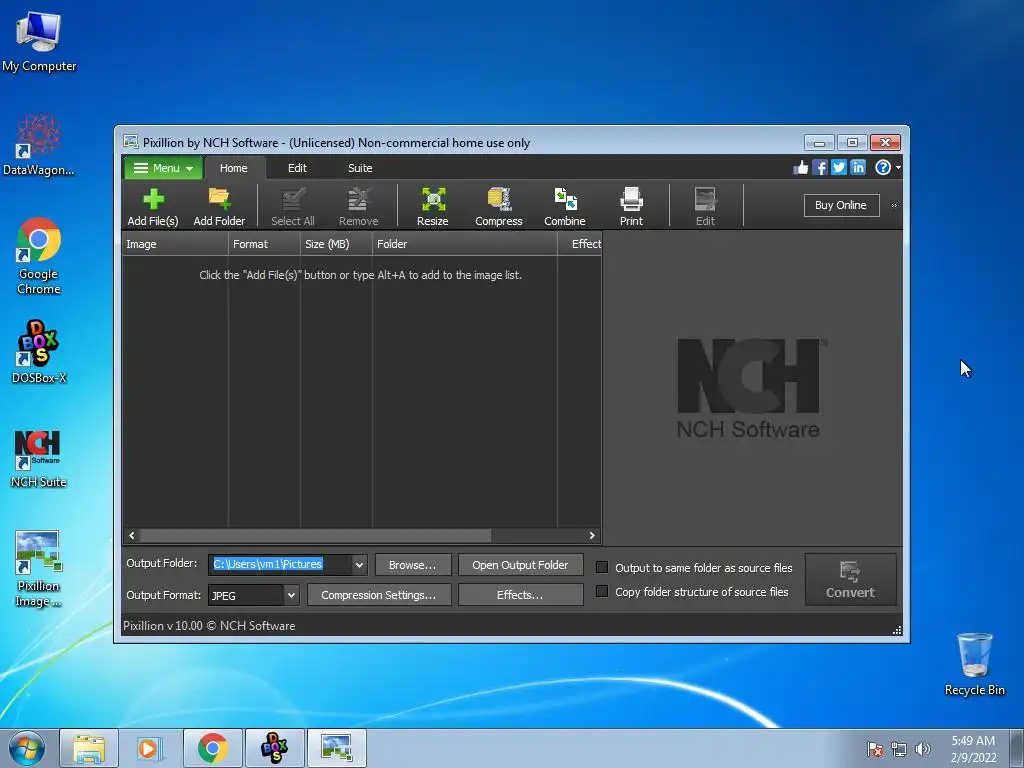Click the Pixillion v 10.00 status bar text
This screenshot has width=1024, height=768.
tap(209, 626)
